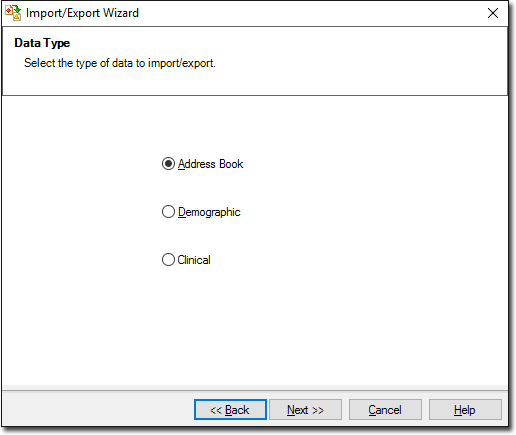This screenshot has width=516, height=435.
Task: Choose the Demographic radio button circle
Action: (168, 212)
